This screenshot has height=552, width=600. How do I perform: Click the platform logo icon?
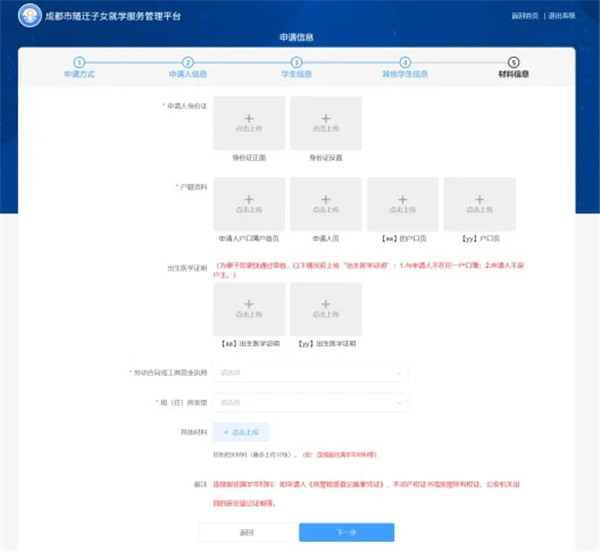pos(30,15)
